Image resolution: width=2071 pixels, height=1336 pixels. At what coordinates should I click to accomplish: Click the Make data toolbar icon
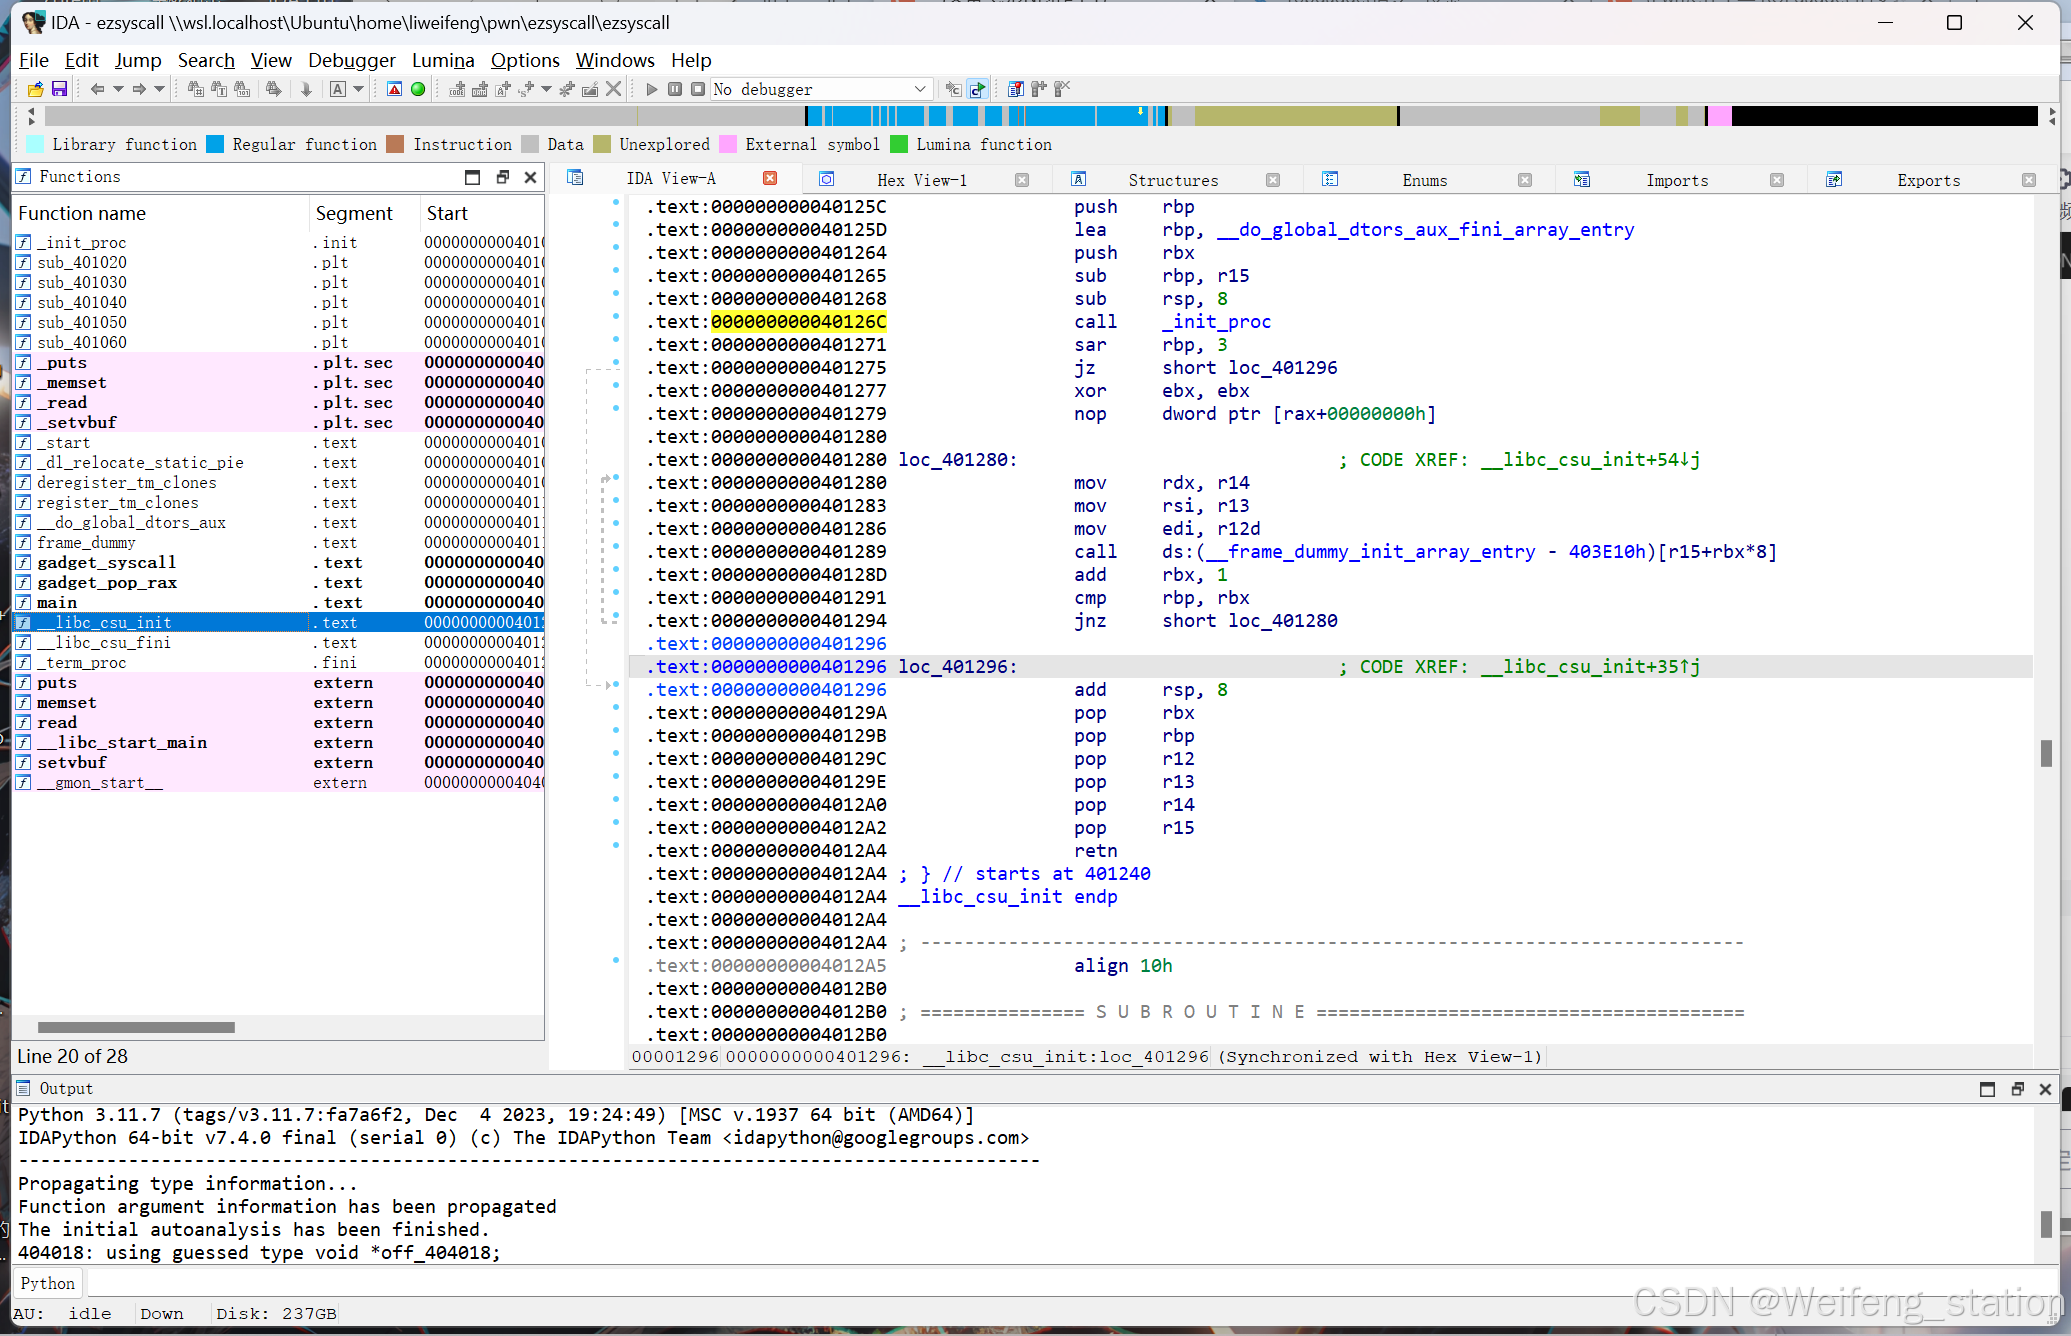pos(479,89)
